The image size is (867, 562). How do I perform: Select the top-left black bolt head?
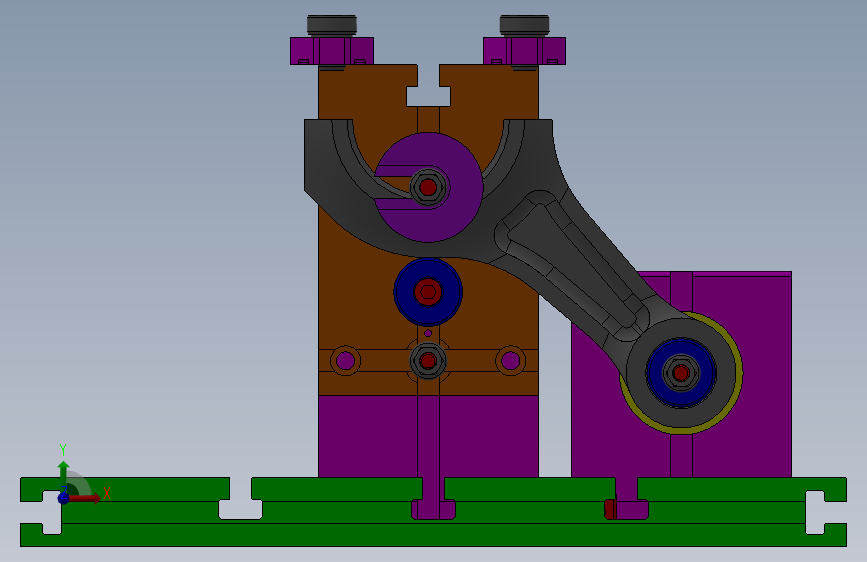[332, 25]
